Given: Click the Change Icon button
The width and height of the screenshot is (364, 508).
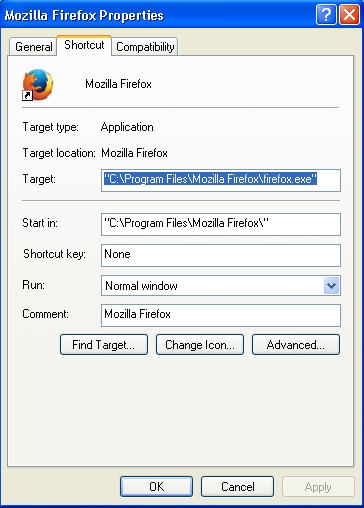Looking at the screenshot, I should point(200,345).
